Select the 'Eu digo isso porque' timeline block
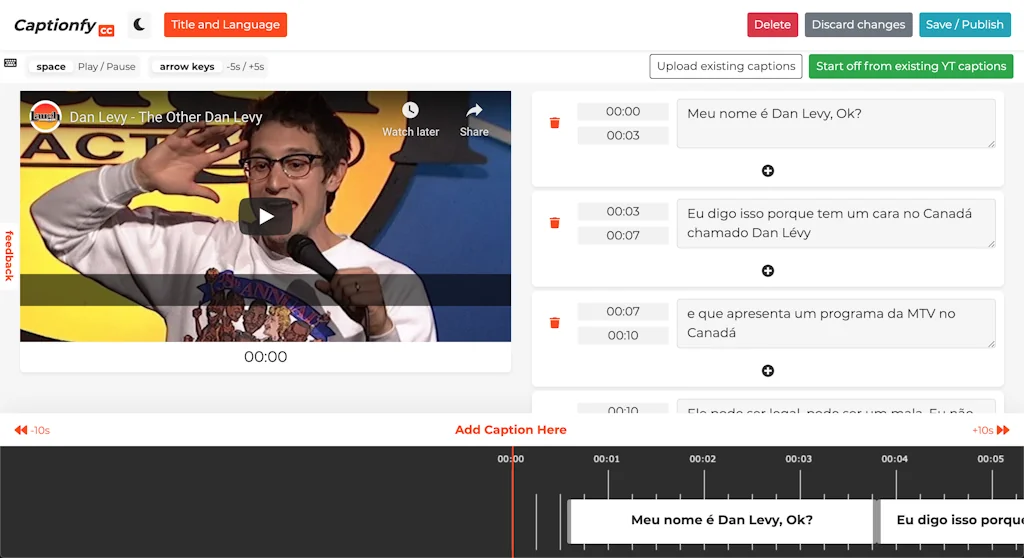Image resolution: width=1024 pixels, height=558 pixels. 952,521
